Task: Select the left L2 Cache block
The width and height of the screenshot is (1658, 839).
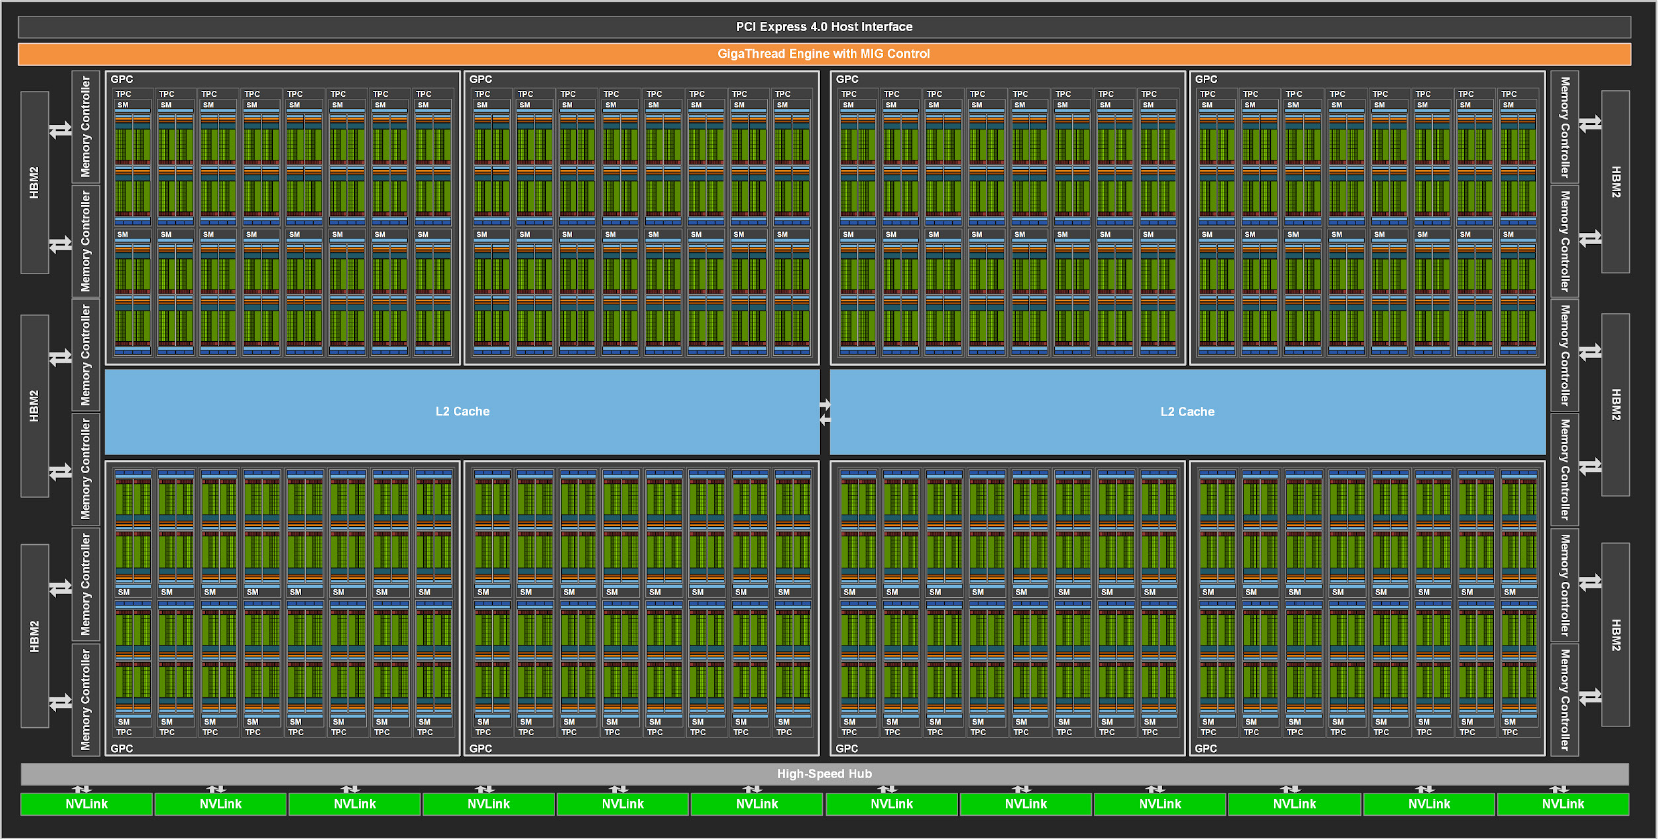Action: click(x=462, y=412)
